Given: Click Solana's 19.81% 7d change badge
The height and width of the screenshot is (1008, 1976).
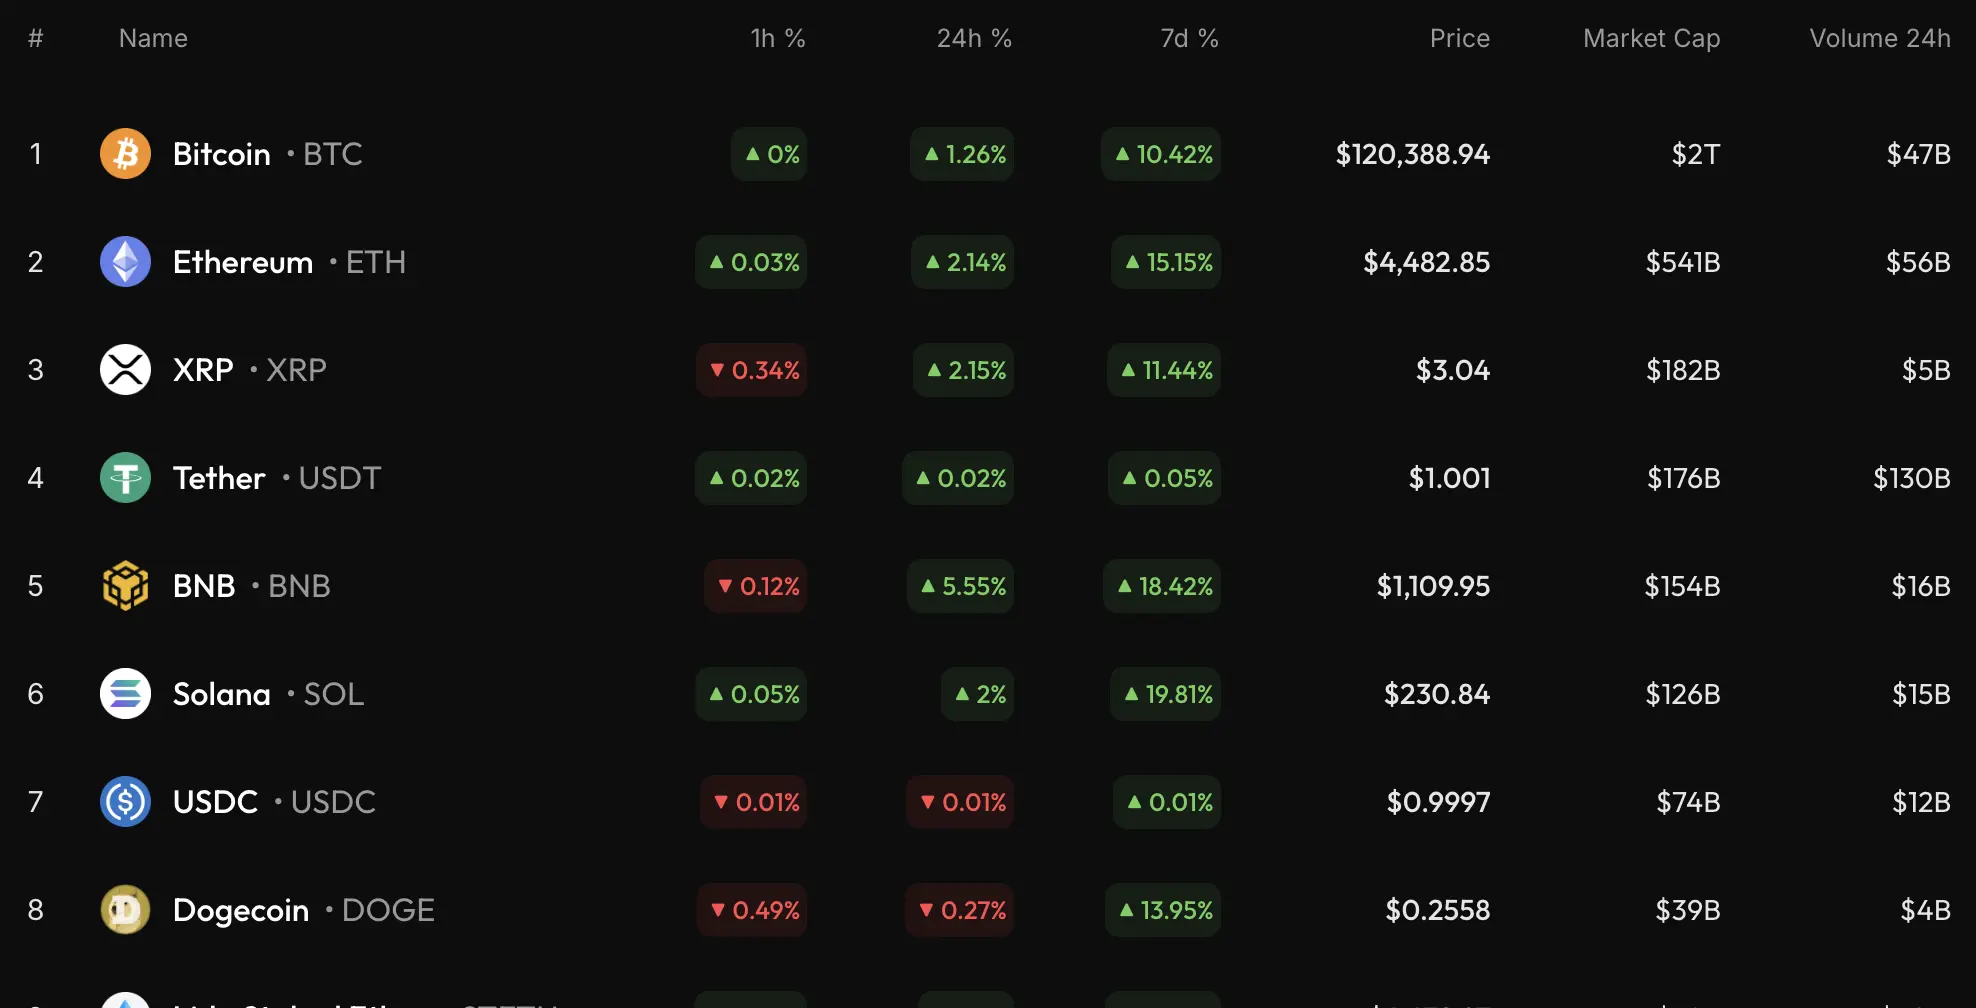Looking at the screenshot, I should coord(1166,694).
